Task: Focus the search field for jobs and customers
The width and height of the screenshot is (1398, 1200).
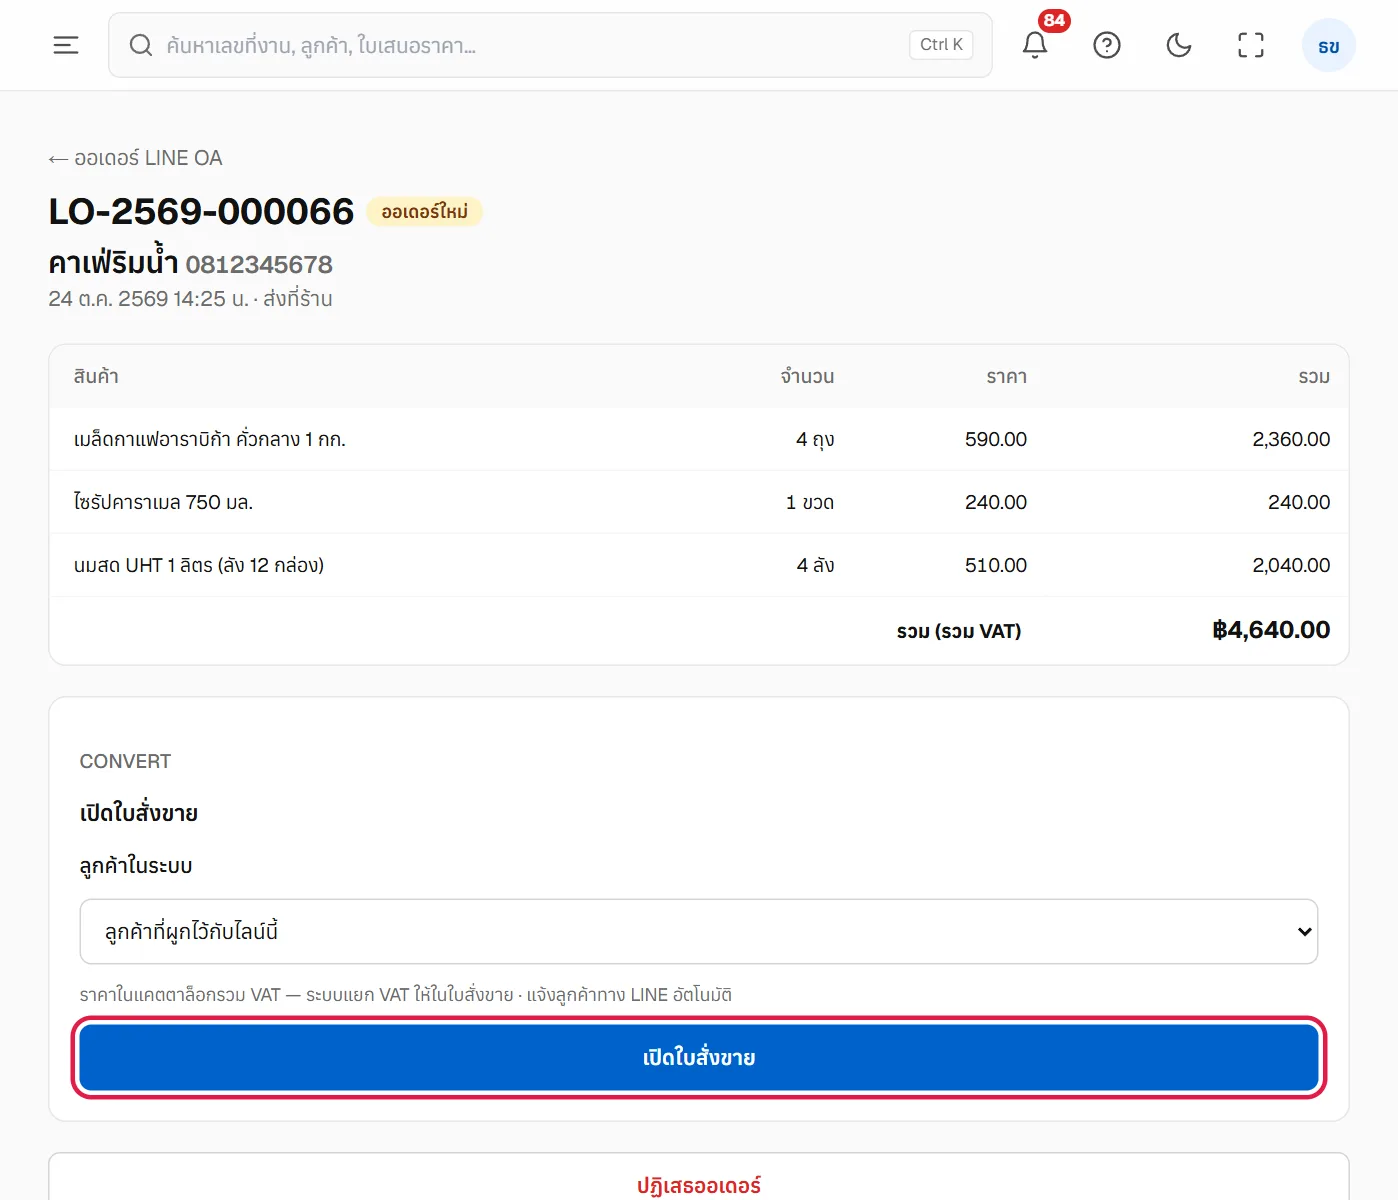Action: [550, 45]
